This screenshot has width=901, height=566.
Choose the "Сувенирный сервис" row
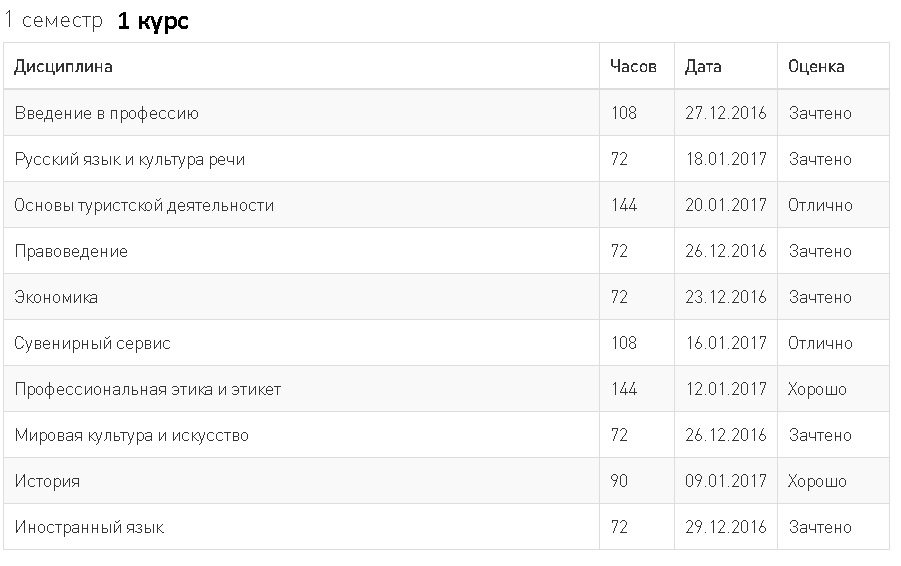(x=92, y=343)
